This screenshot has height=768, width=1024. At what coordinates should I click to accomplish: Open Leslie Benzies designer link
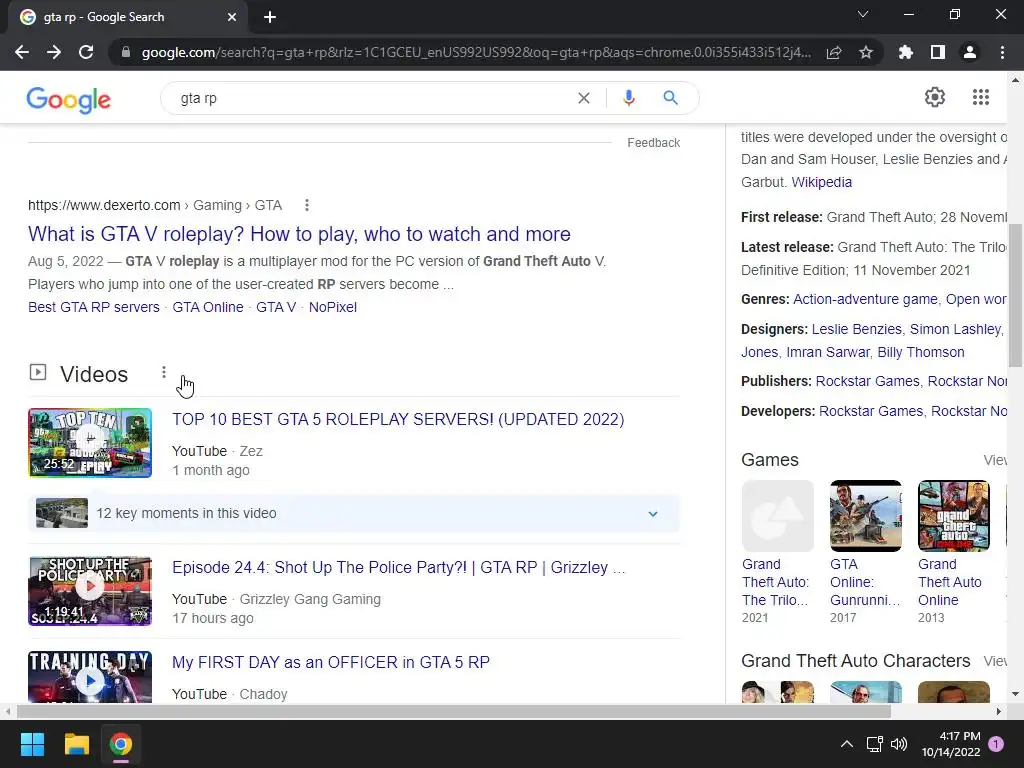coord(856,329)
